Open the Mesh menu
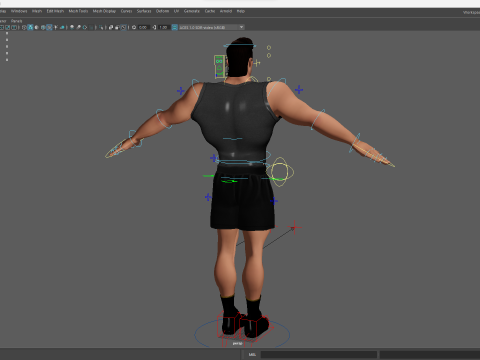Screen dimensions: 480x360 click(37, 11)
